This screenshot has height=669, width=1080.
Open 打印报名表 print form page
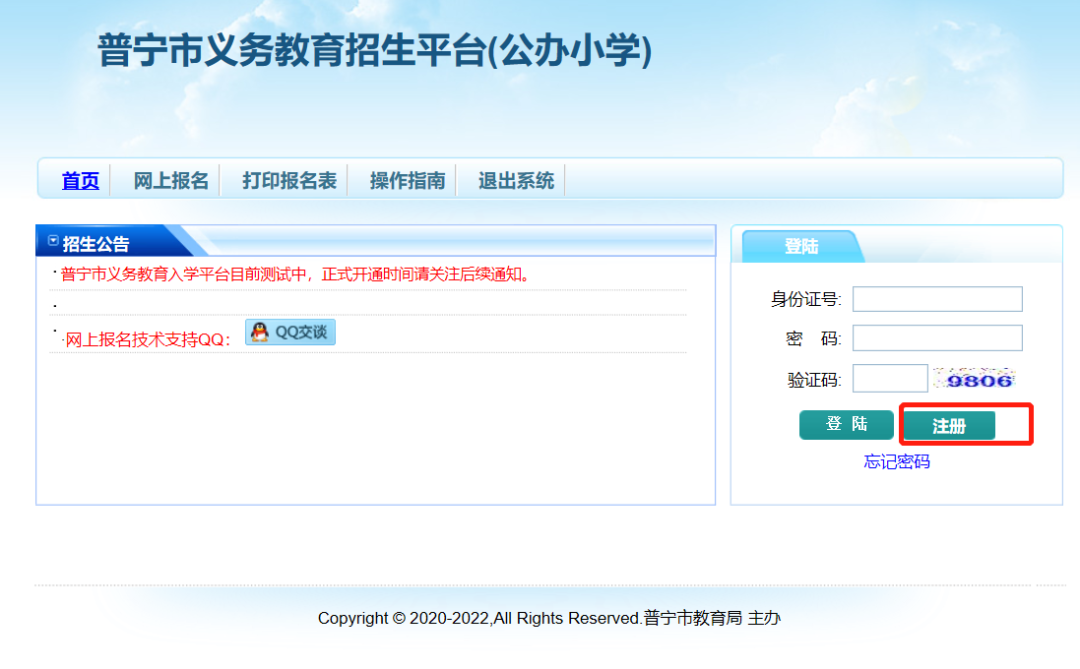click(289, 181)
